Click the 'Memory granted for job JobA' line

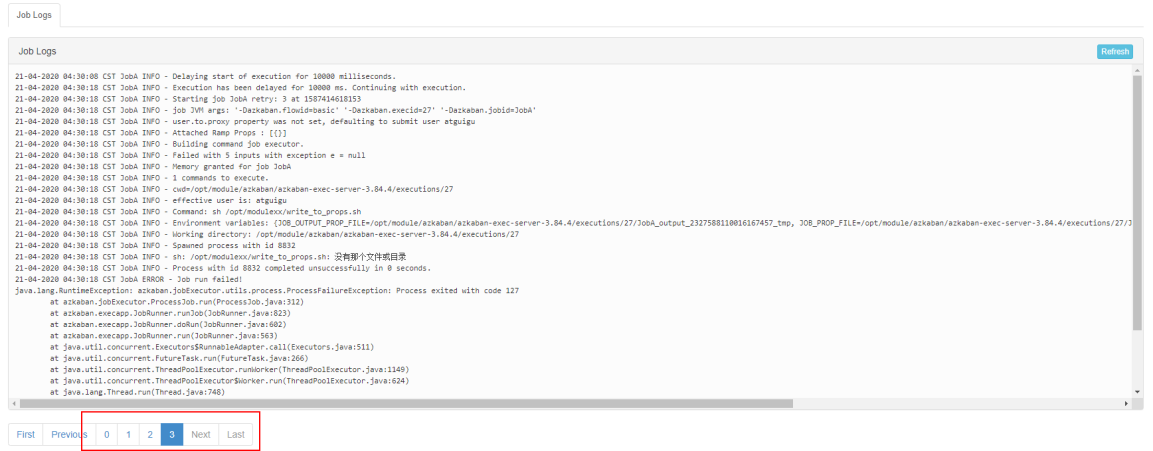[153, 166]
